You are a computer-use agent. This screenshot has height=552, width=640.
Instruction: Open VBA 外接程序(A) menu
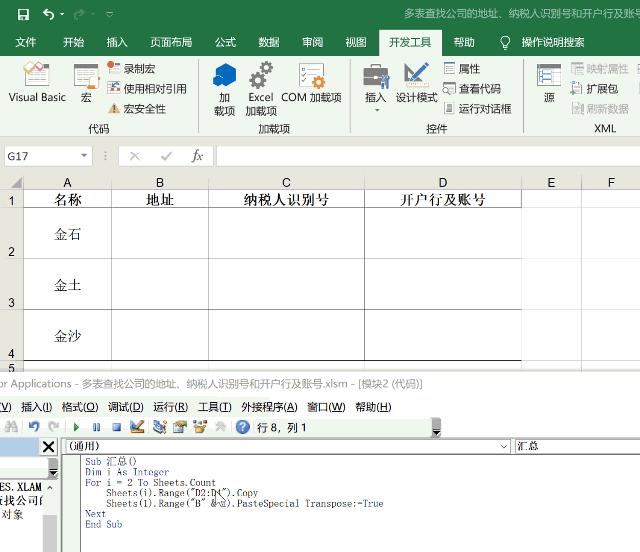269,407
